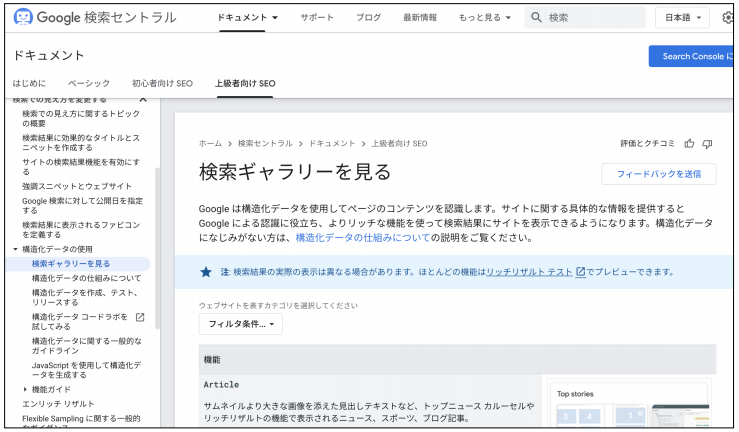Open the ブログ menu item
Screen dimensions: 739x432
coord(369,18)
